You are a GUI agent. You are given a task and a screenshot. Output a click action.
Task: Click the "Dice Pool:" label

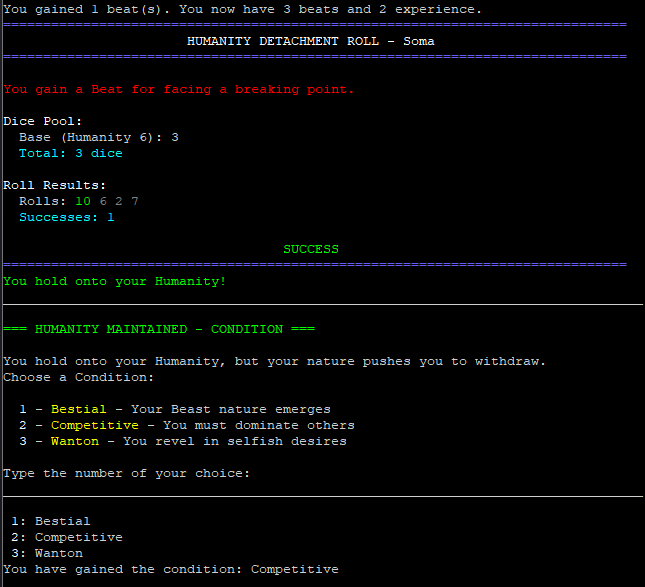43,121
